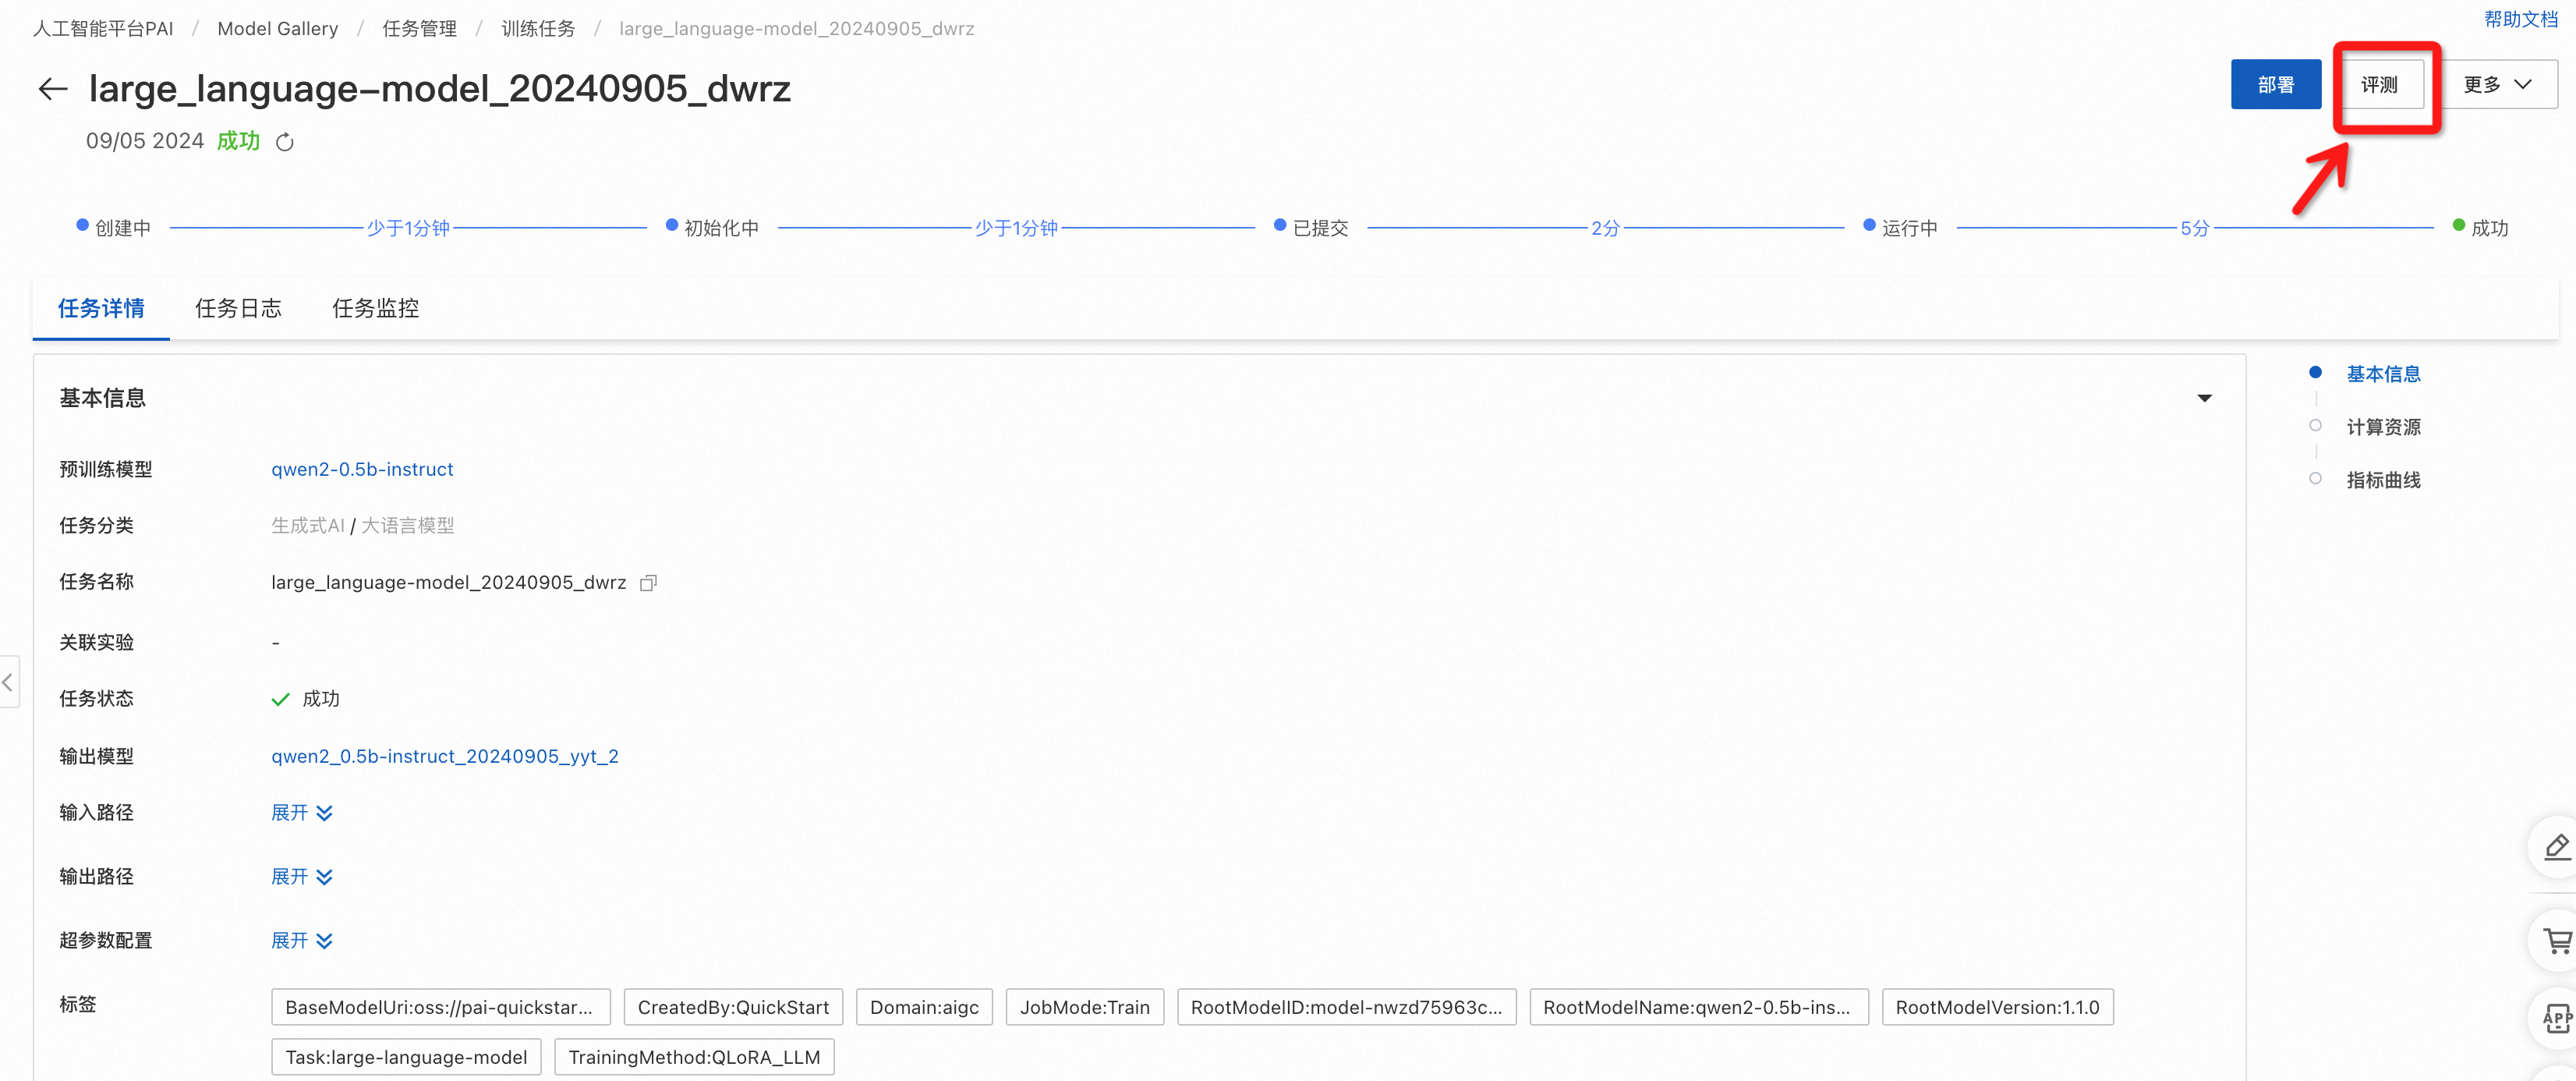Jump to 指标曲线 anchor in side navigation
Screen dimensions: 2576x1081
pyautogui.click(x=2383, y=480)
